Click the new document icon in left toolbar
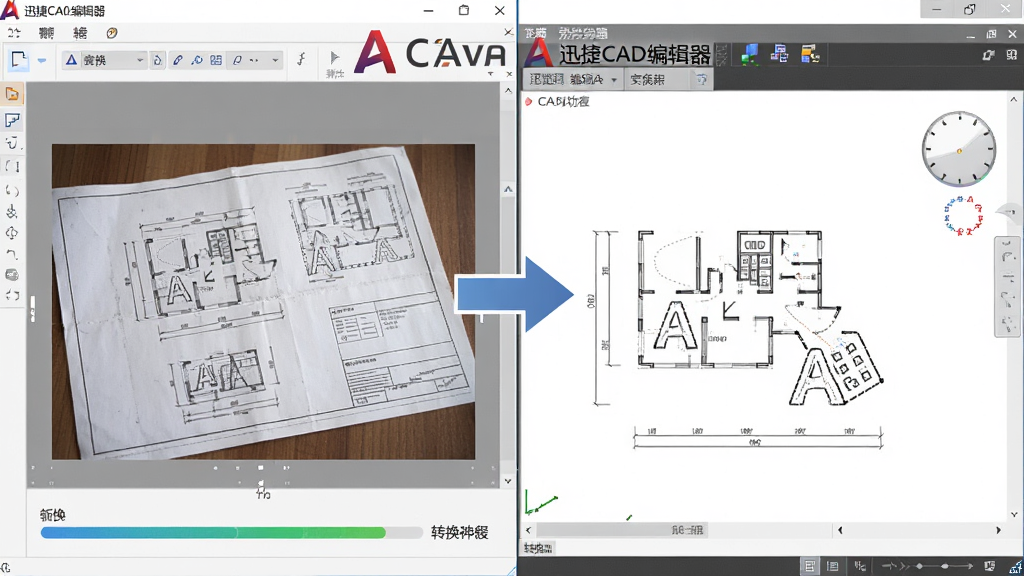This screenshot has width=1024, height=576. pyautogui.click(x=18, y=60)
